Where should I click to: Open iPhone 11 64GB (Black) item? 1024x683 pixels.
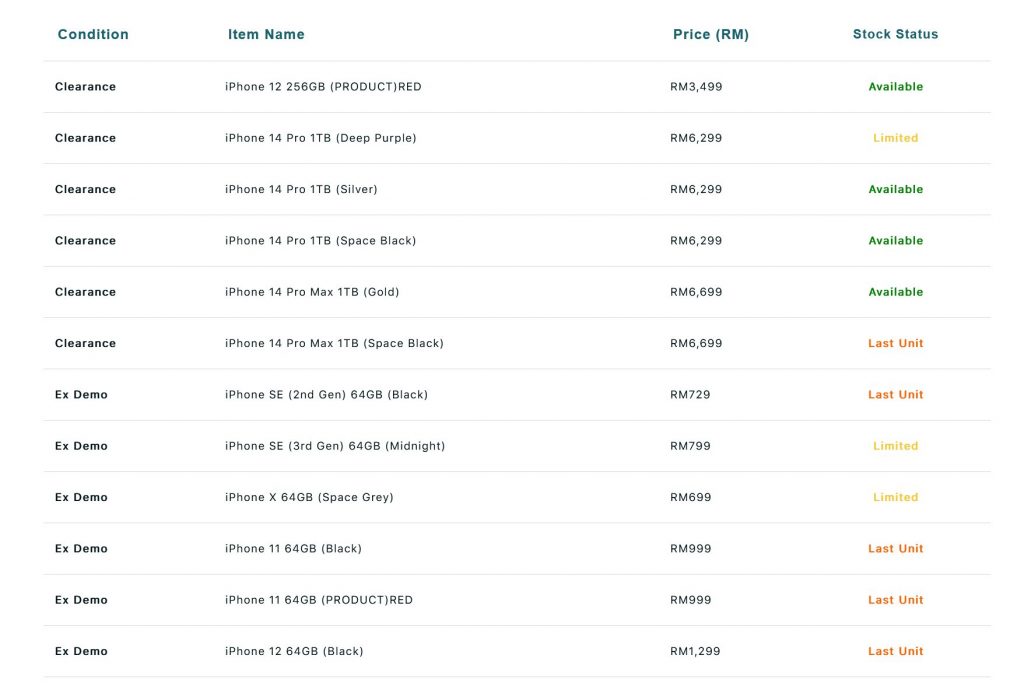click(293, 548)
